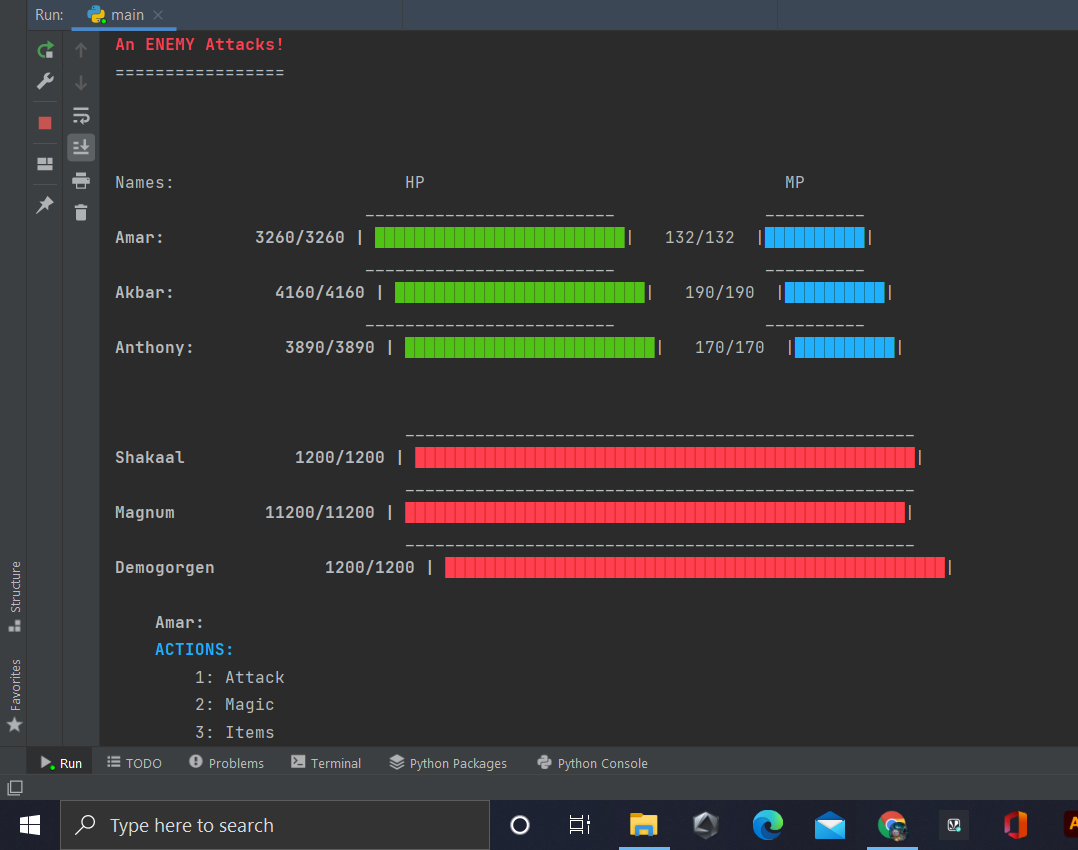Launch Microsoft Edge from taskbar
1078x850 pixels.
pyautogui.click(x=767, y=825)
